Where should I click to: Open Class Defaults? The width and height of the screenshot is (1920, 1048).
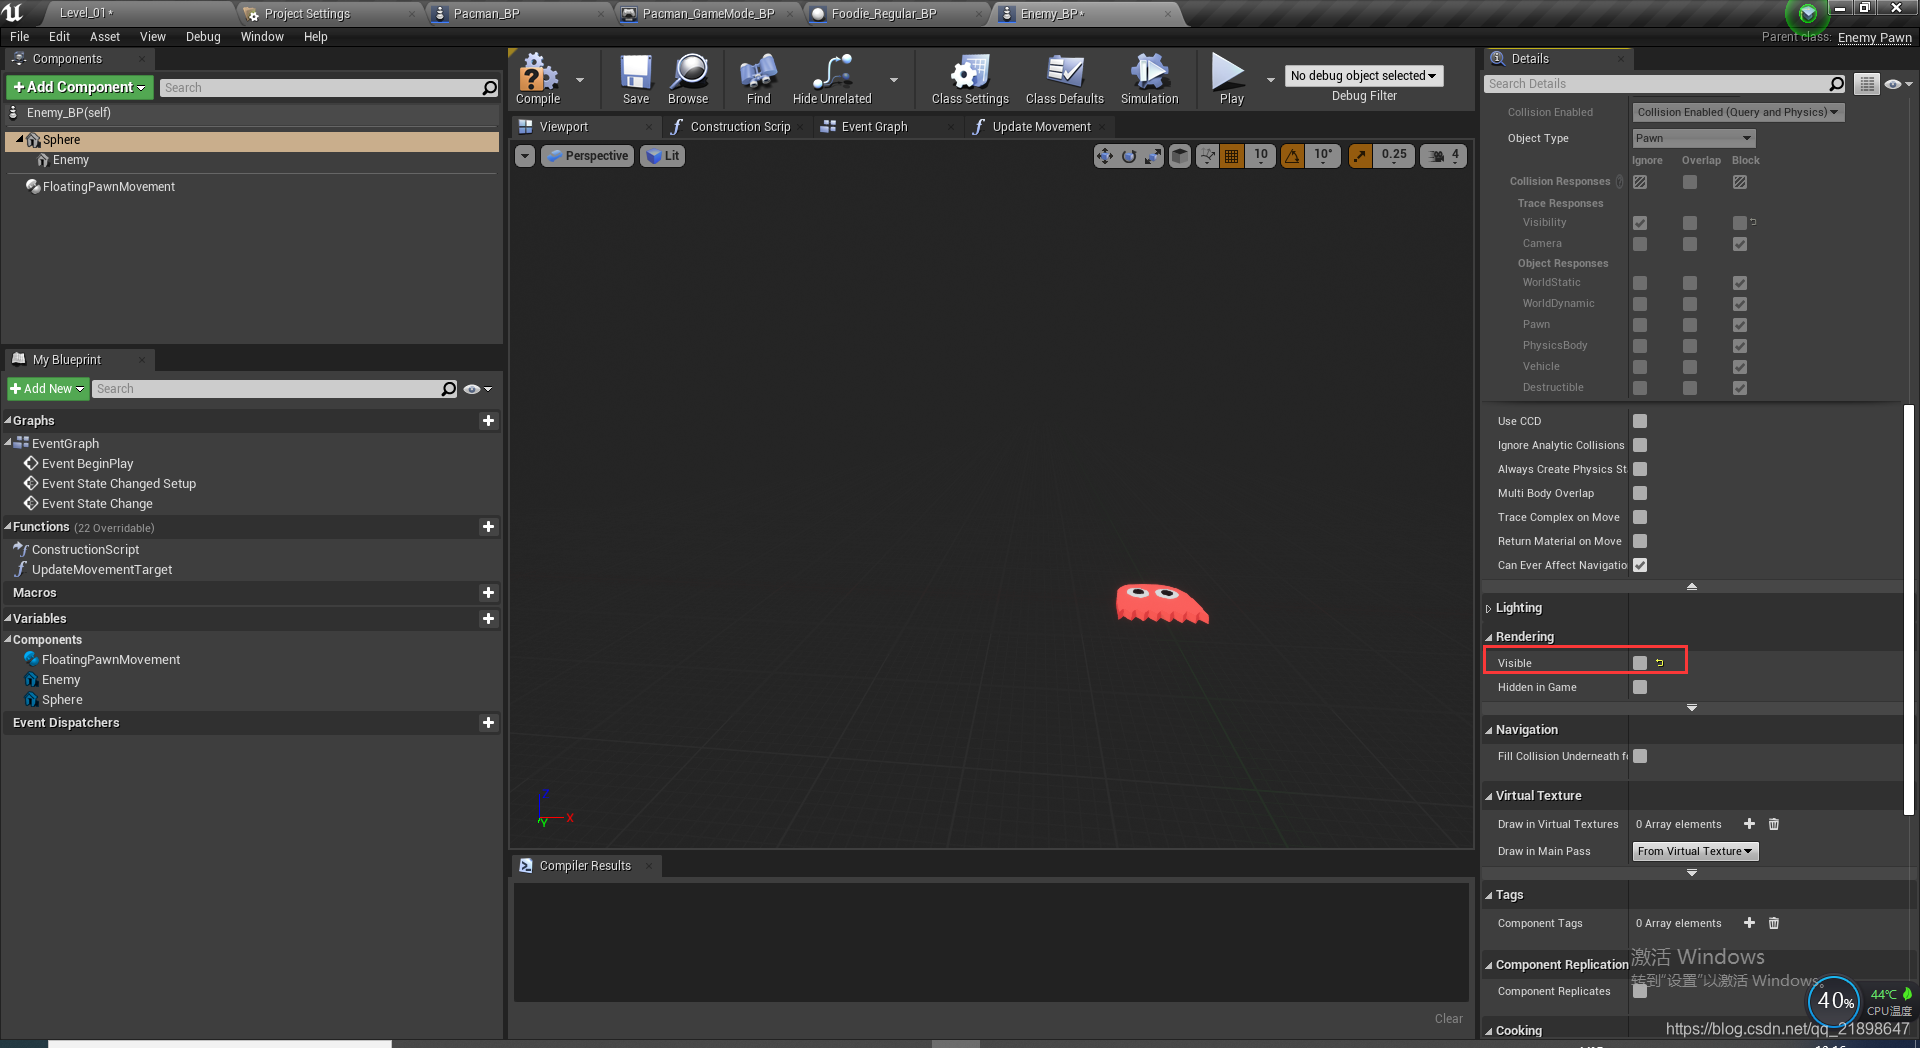1065,79
